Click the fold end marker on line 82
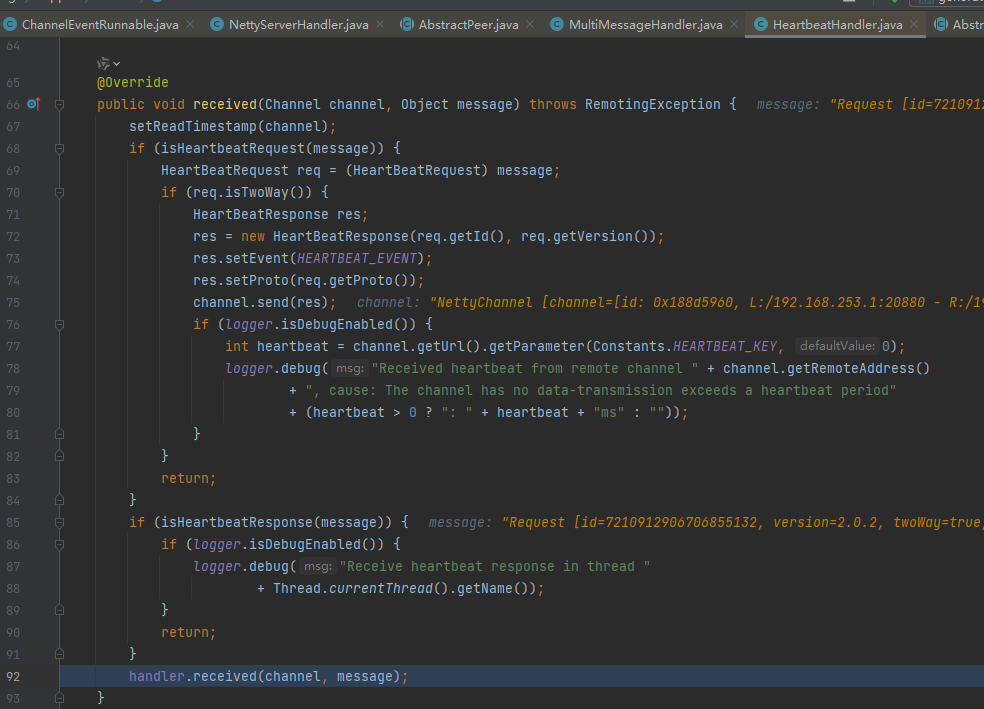 coord(59,456)
